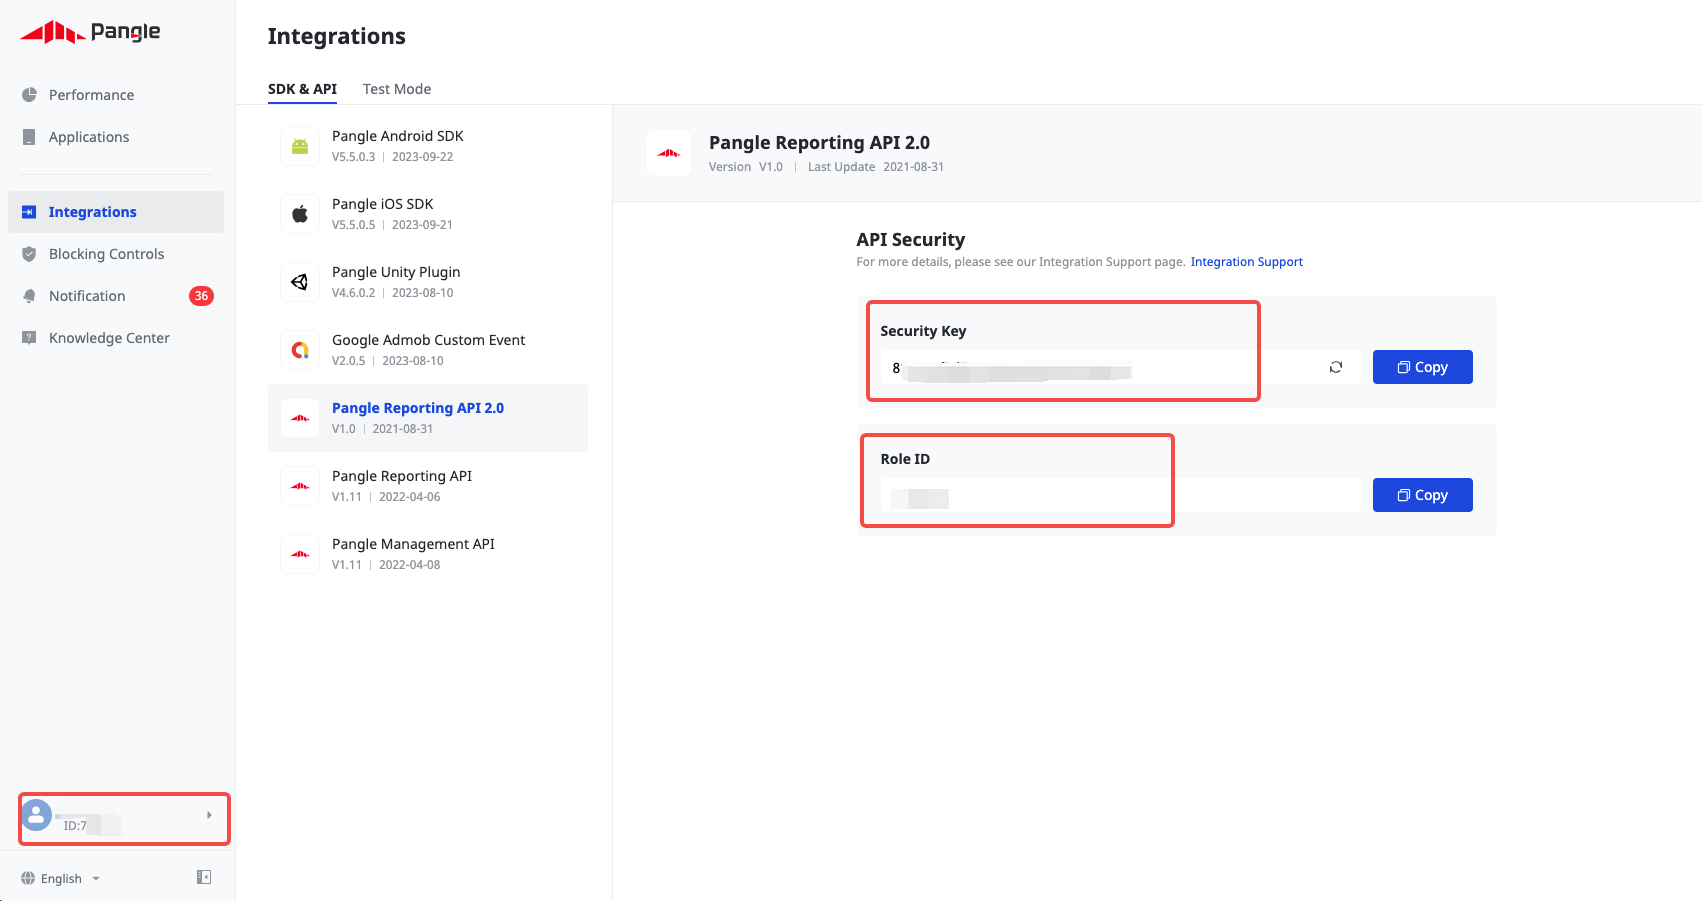Screen dimensions: 1702x901
Task: Click the Android robot icon
Action: [300, 146]
